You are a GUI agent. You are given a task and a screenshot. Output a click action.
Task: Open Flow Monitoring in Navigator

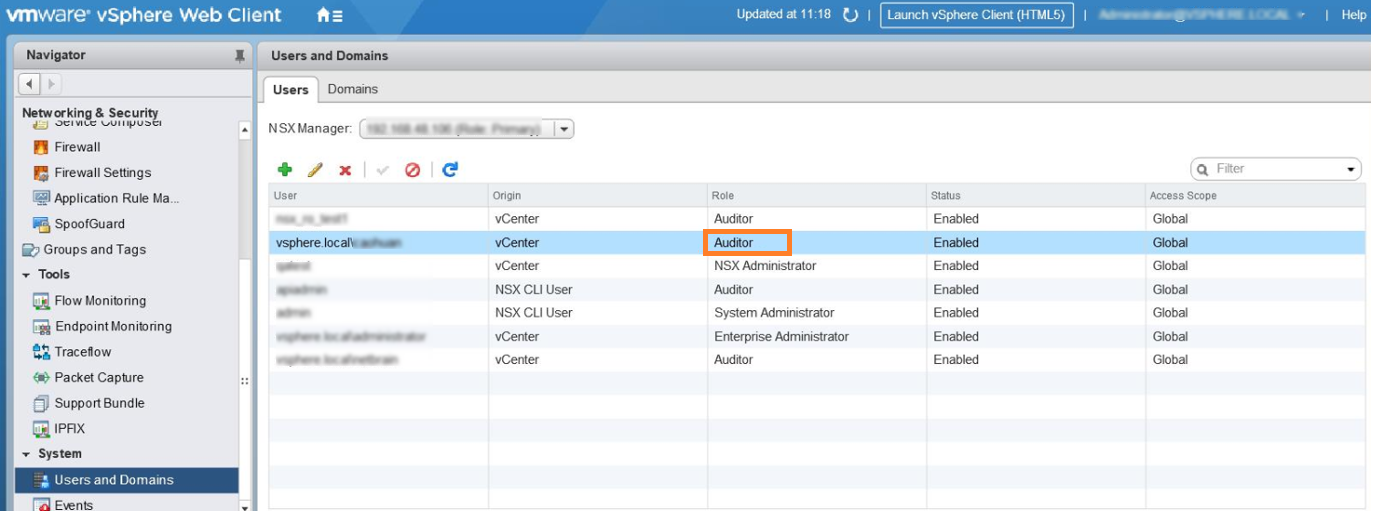tap(100, 301)
